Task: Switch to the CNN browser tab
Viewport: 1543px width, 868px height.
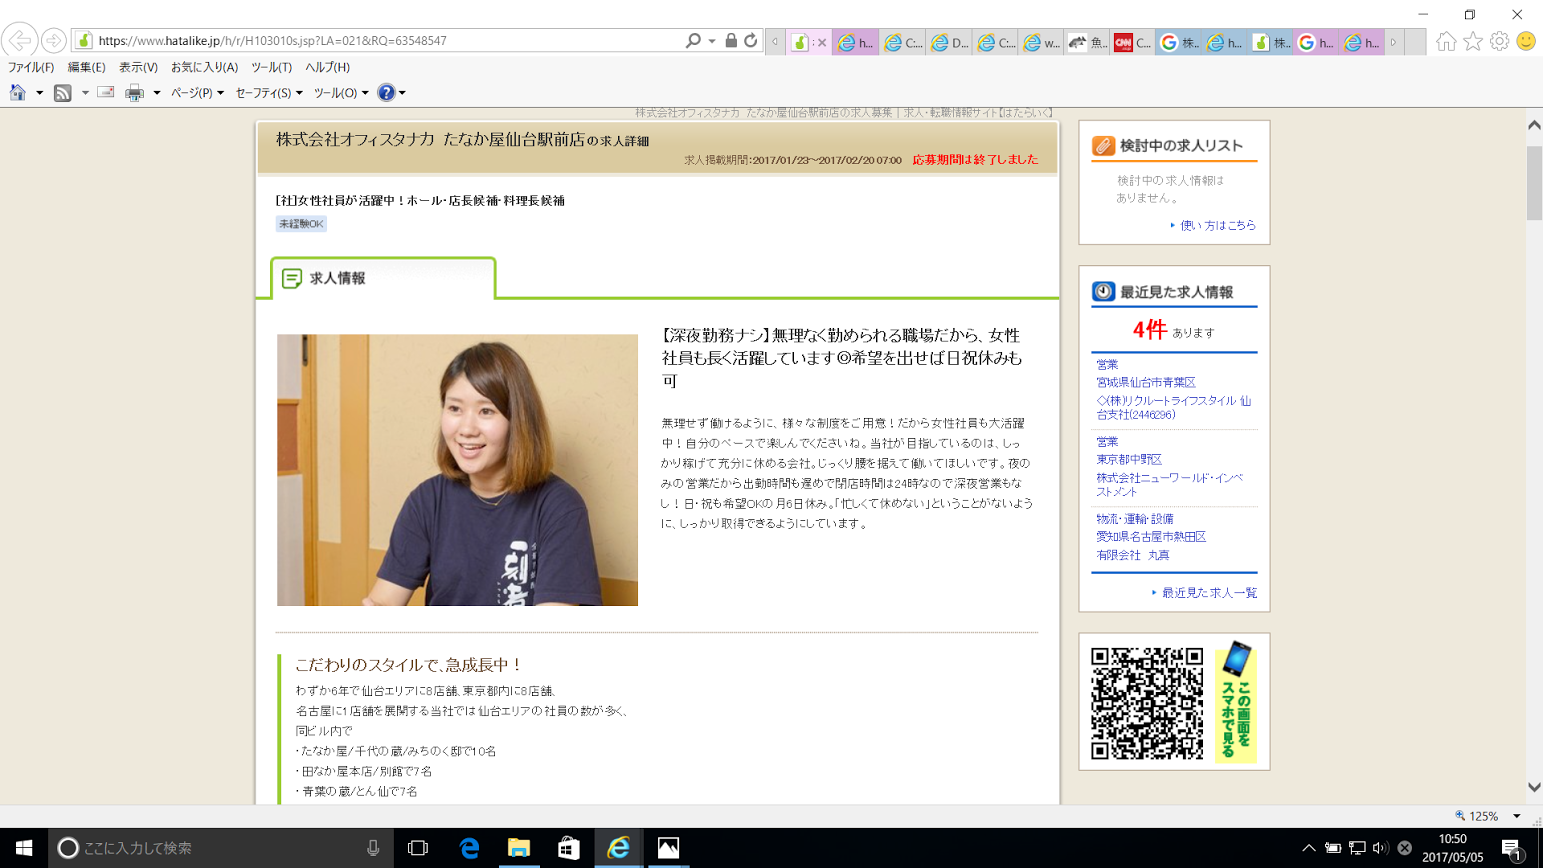Action: (1132, 42)
